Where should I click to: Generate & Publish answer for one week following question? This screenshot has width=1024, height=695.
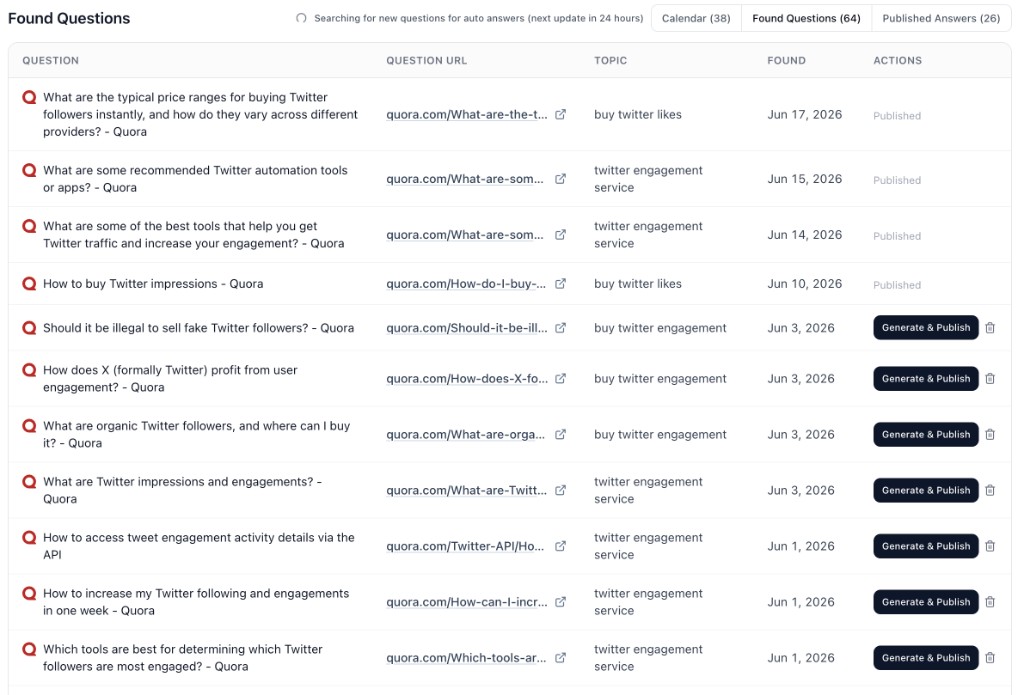pos(925,602)
